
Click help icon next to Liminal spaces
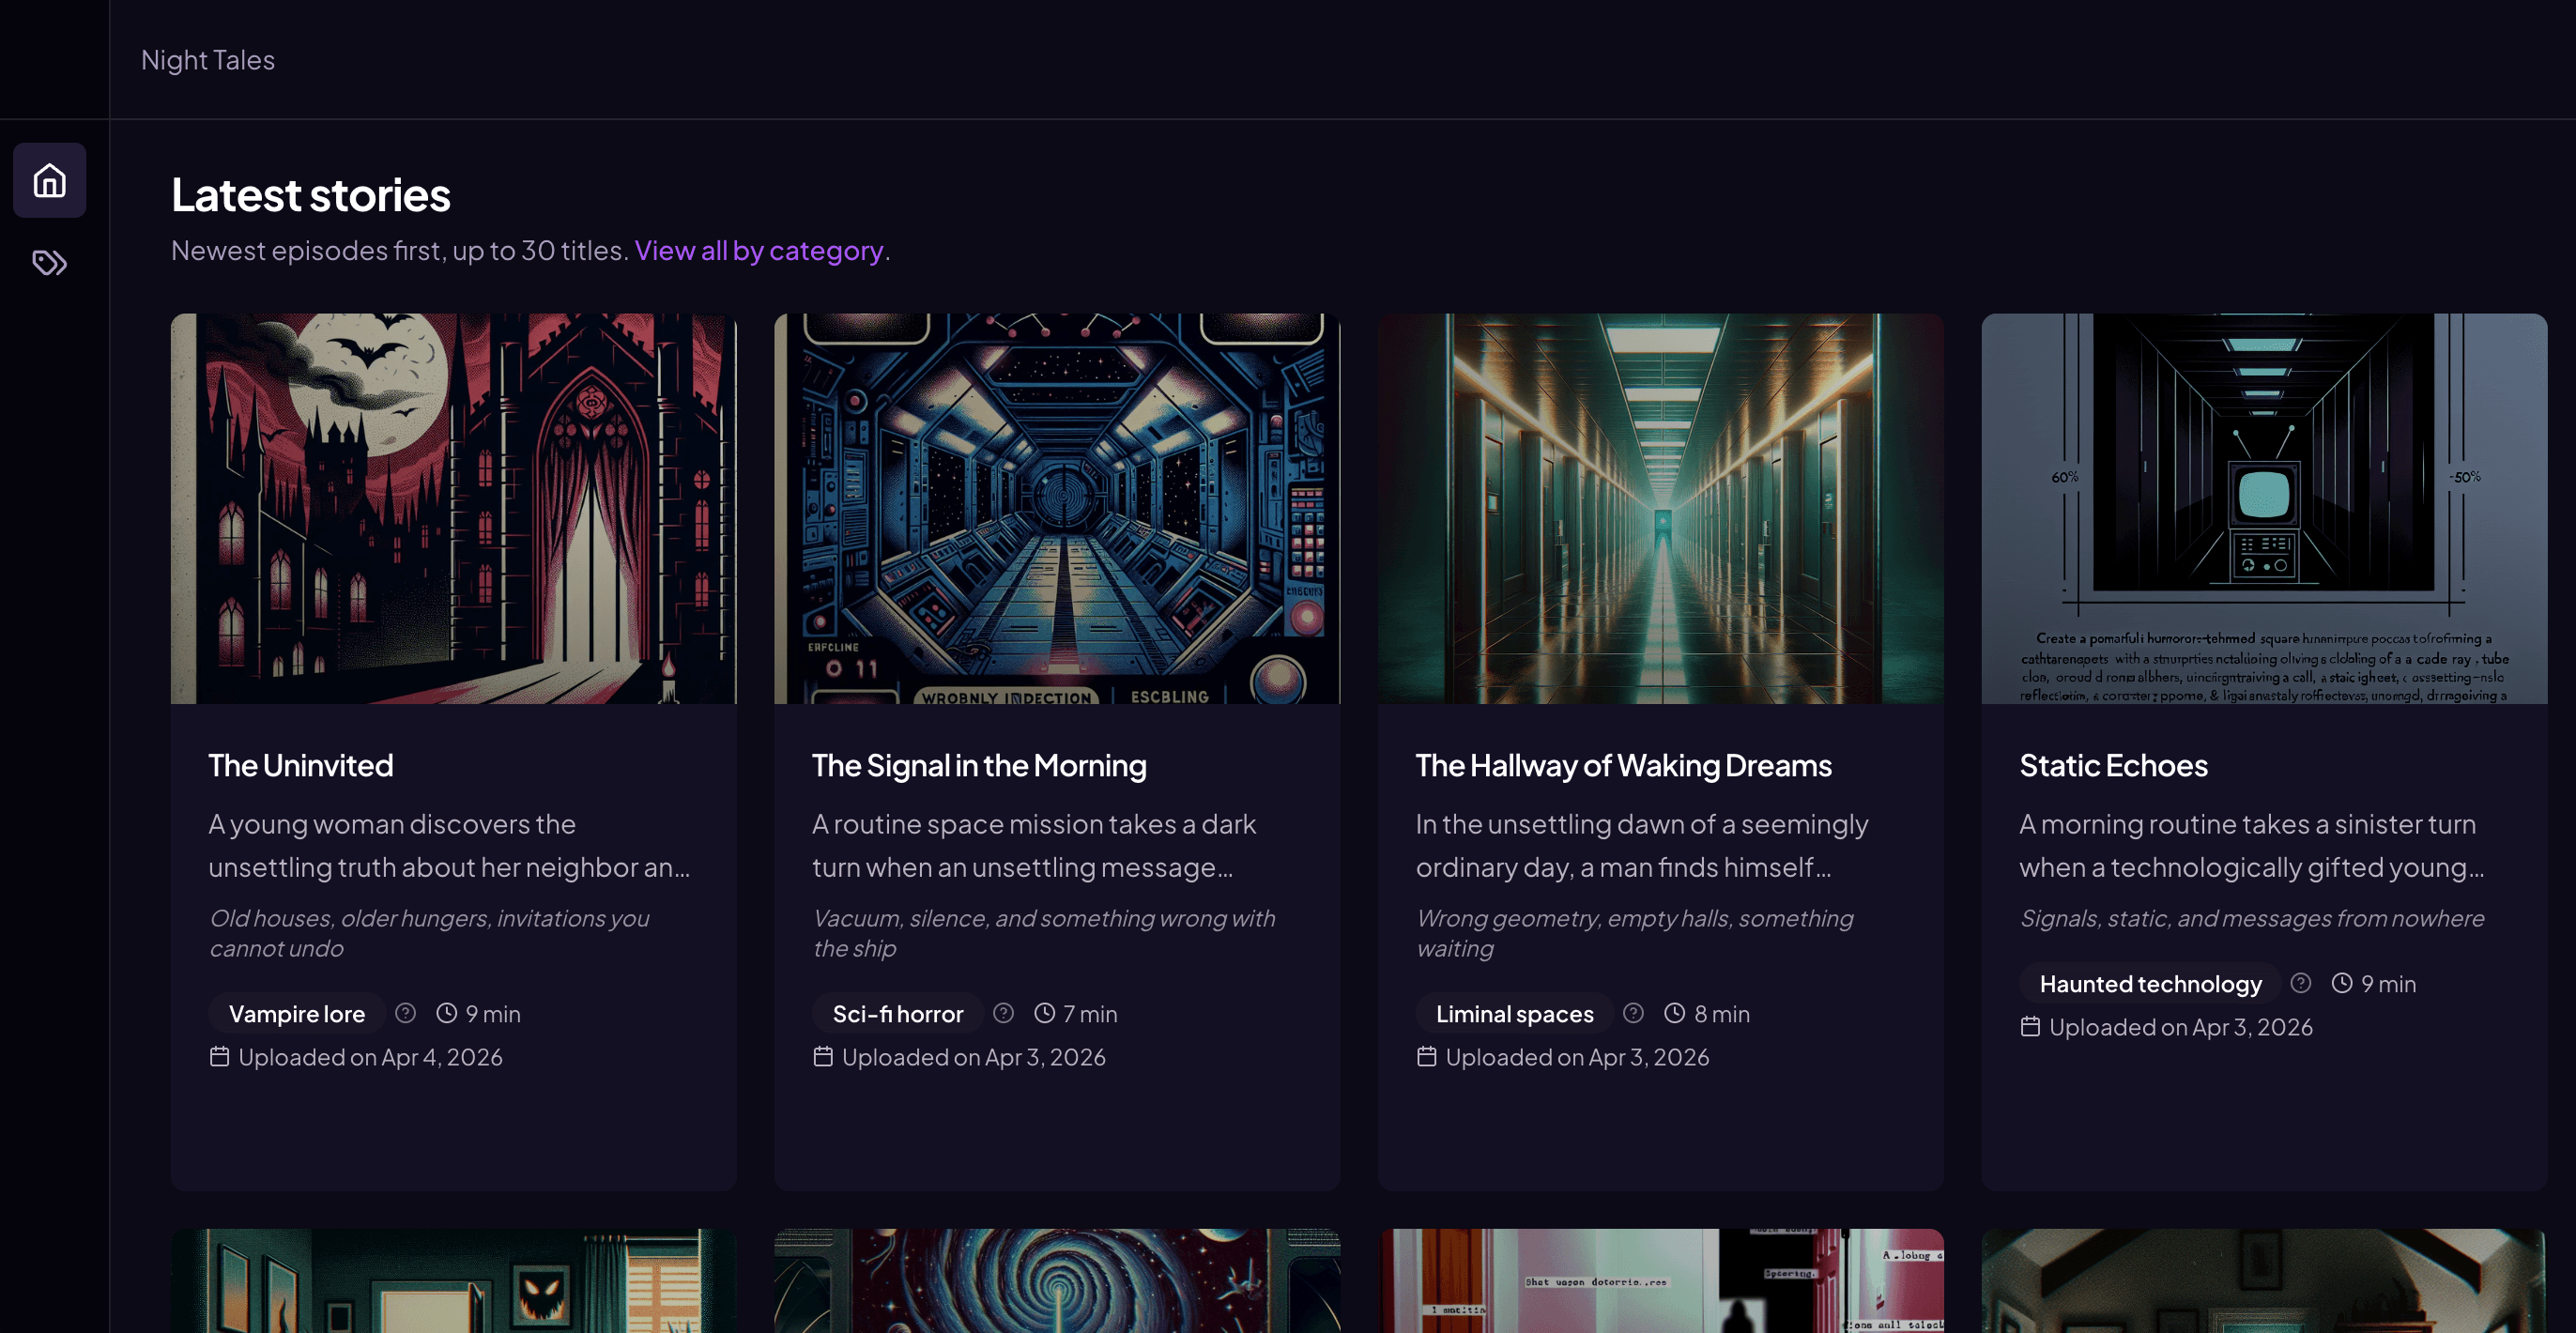[x=1633, y=1013]
